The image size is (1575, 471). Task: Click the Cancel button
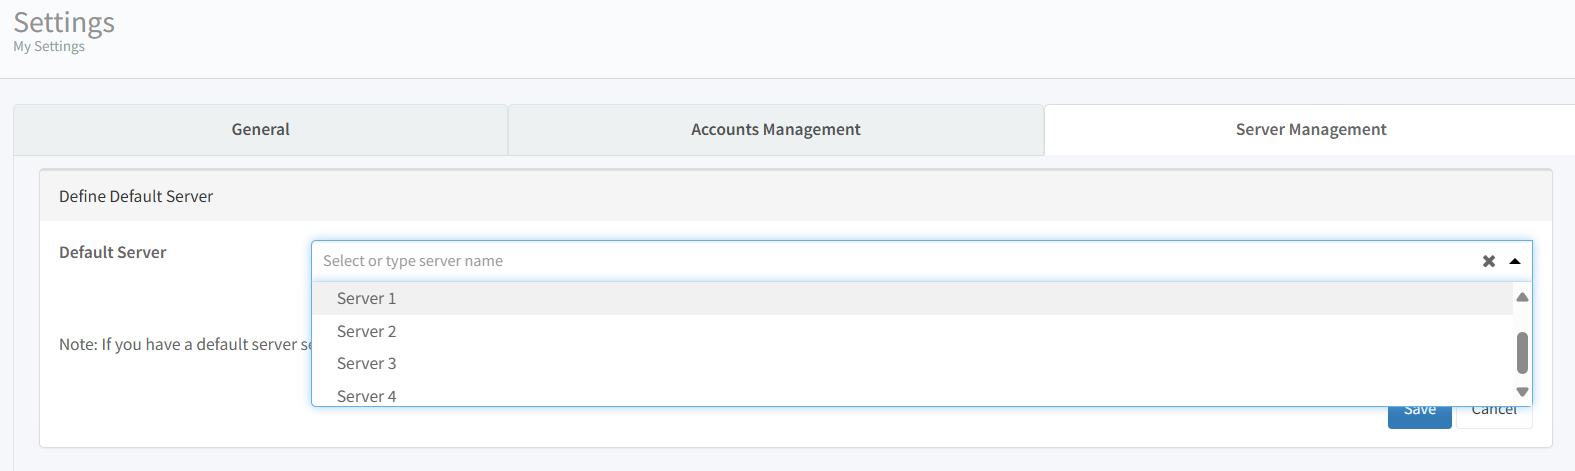coord(1494,416)
